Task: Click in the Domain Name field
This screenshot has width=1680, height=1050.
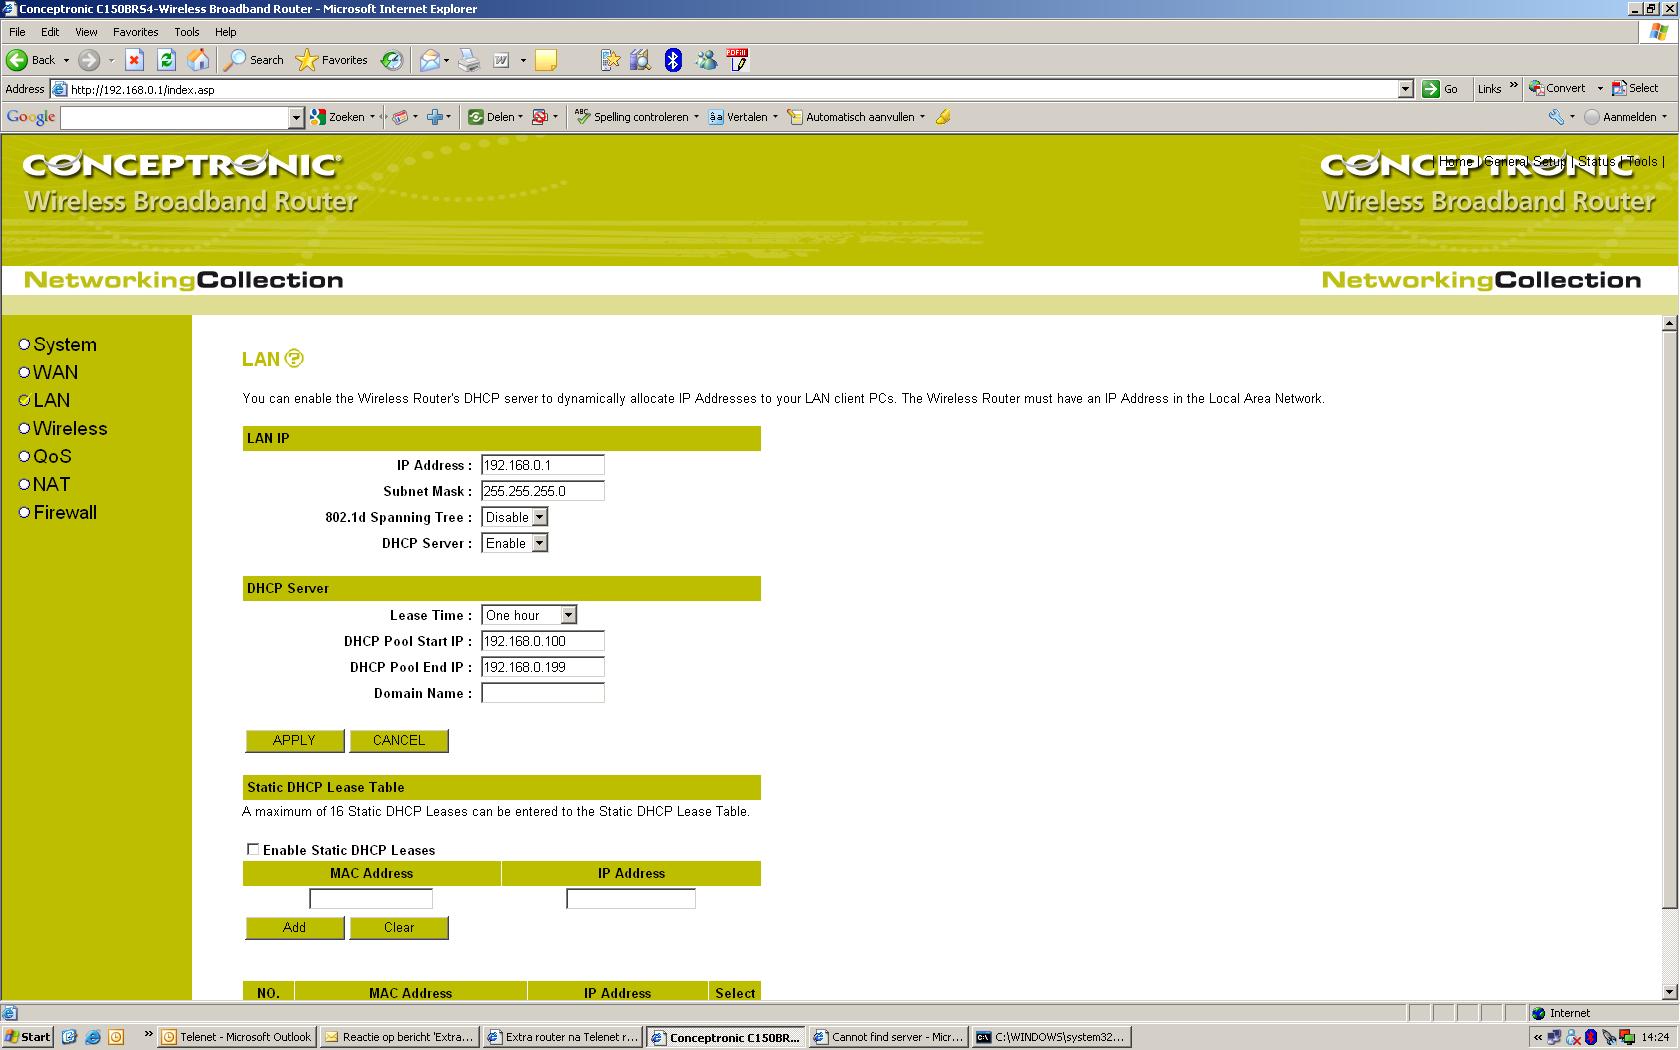Action: pos(543,693)
